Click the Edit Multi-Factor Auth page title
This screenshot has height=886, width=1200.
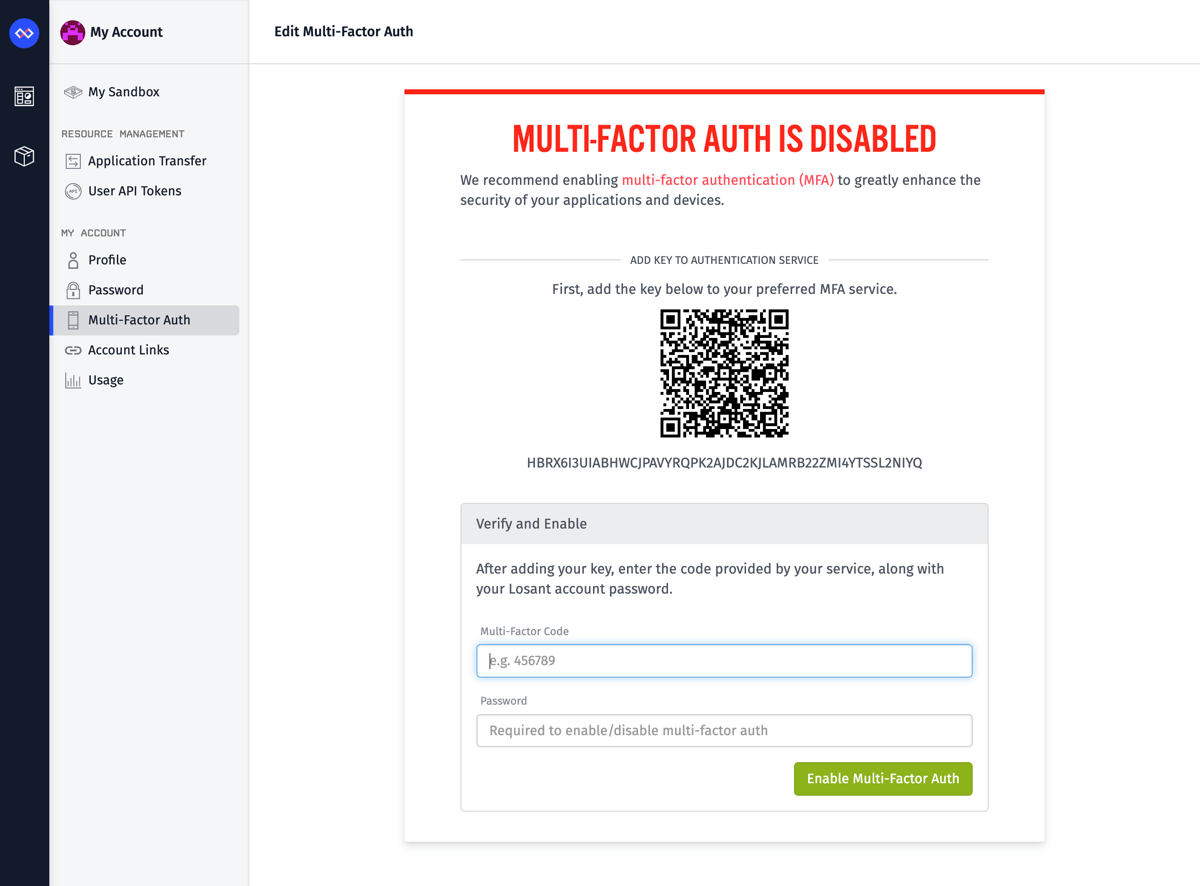(x=344, y=32)
